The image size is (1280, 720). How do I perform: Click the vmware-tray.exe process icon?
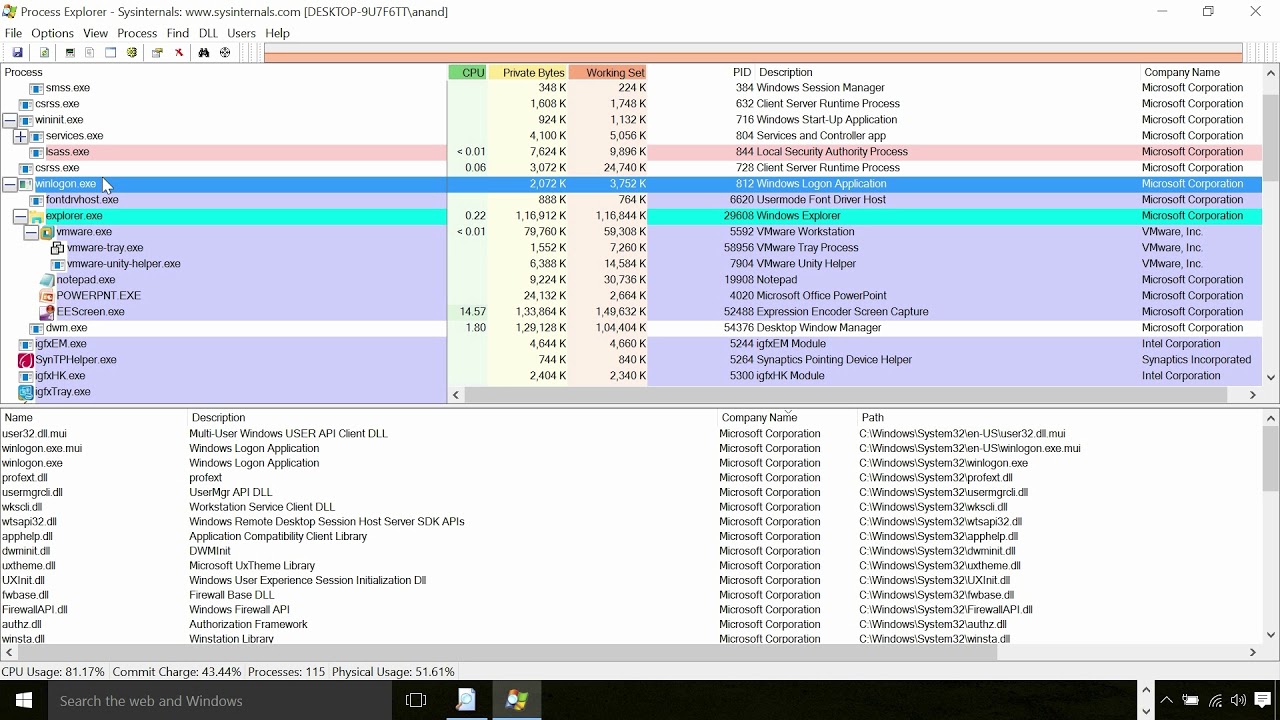tap(58, 248)
